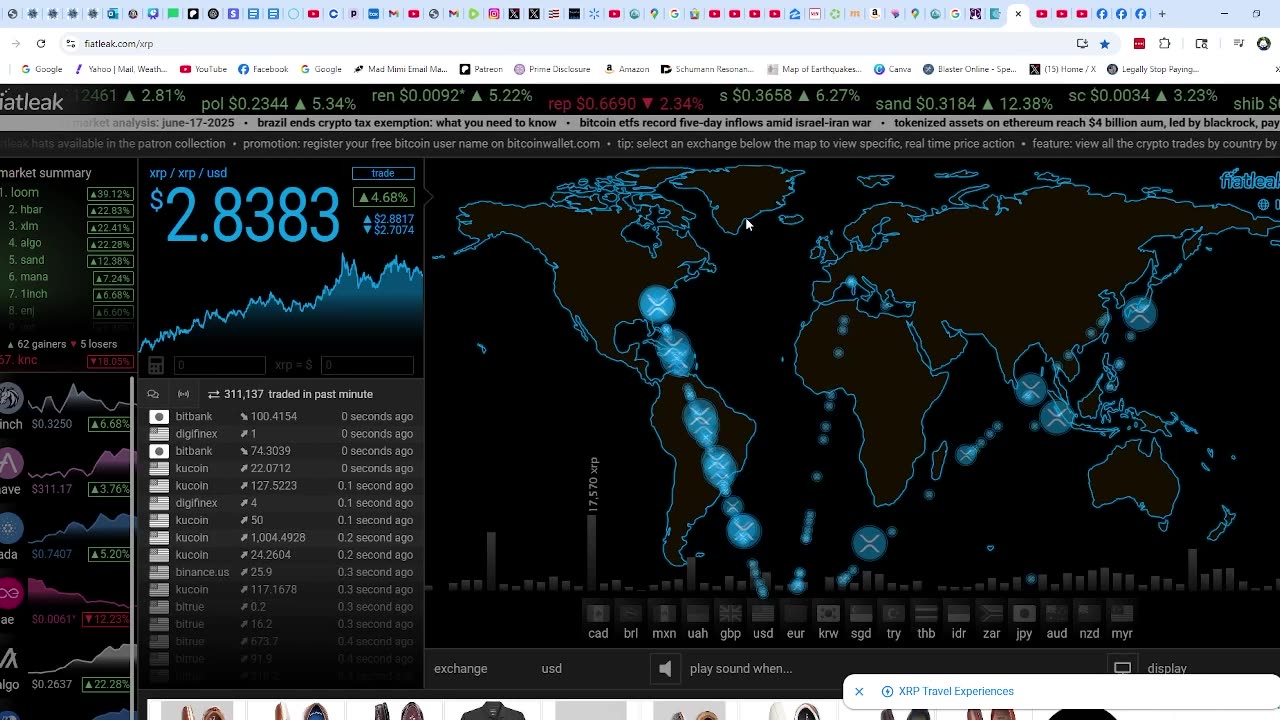1280x720 pixels.
Task: Select the AUD currency flag
Action: point(1056,614)
